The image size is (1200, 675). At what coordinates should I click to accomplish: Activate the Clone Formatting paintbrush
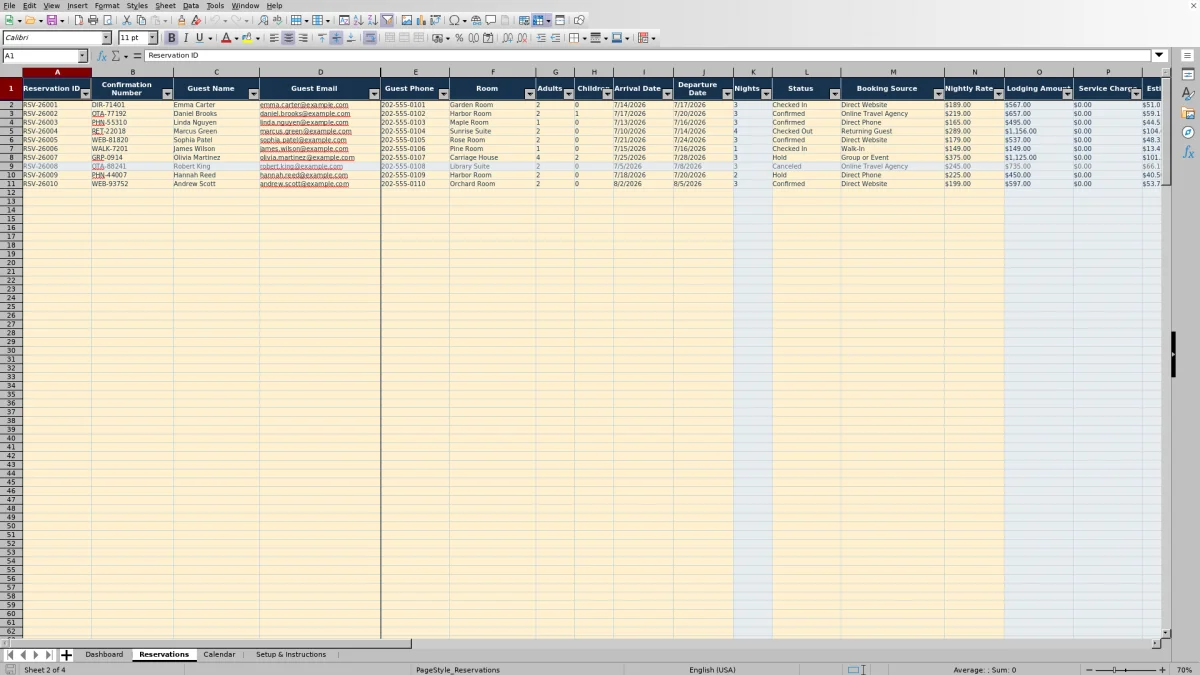pyautogui.click(x=182, y=20)
